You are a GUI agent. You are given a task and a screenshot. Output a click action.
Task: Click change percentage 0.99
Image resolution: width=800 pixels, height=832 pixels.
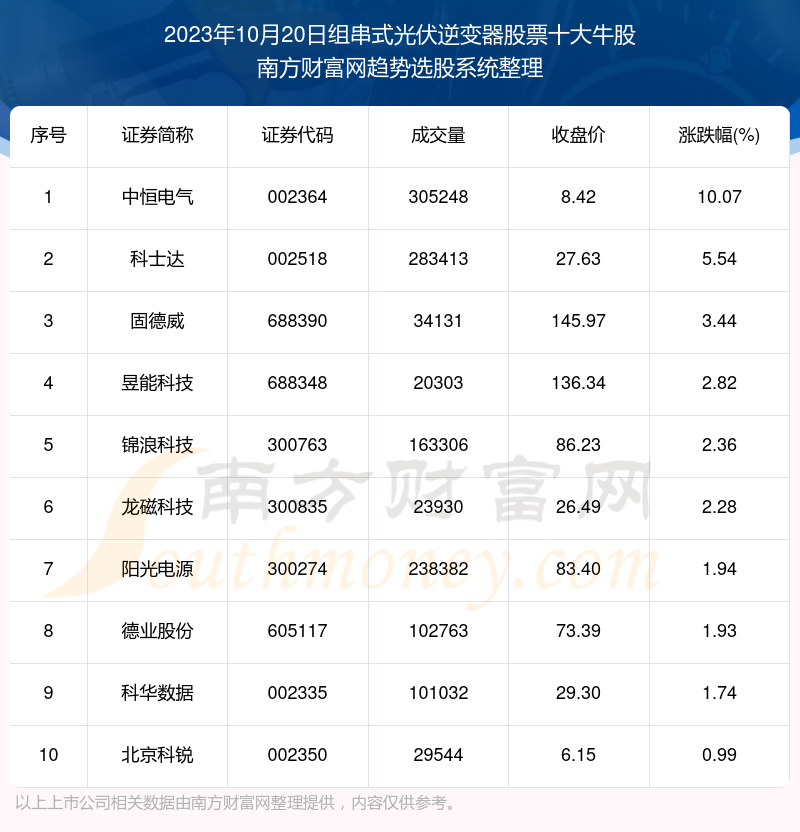[x=719, y=755]
